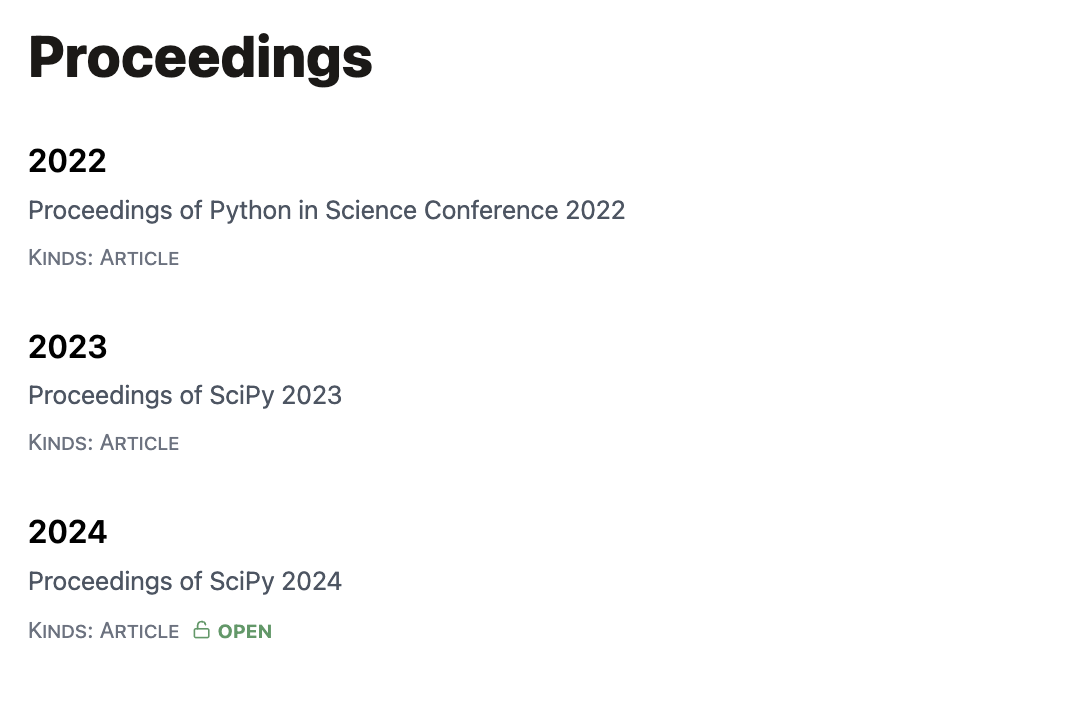Screen dimensions: 1072x710
Task: Click the ARTICLE kind under 2023
Action: click(x=139, y=443)
